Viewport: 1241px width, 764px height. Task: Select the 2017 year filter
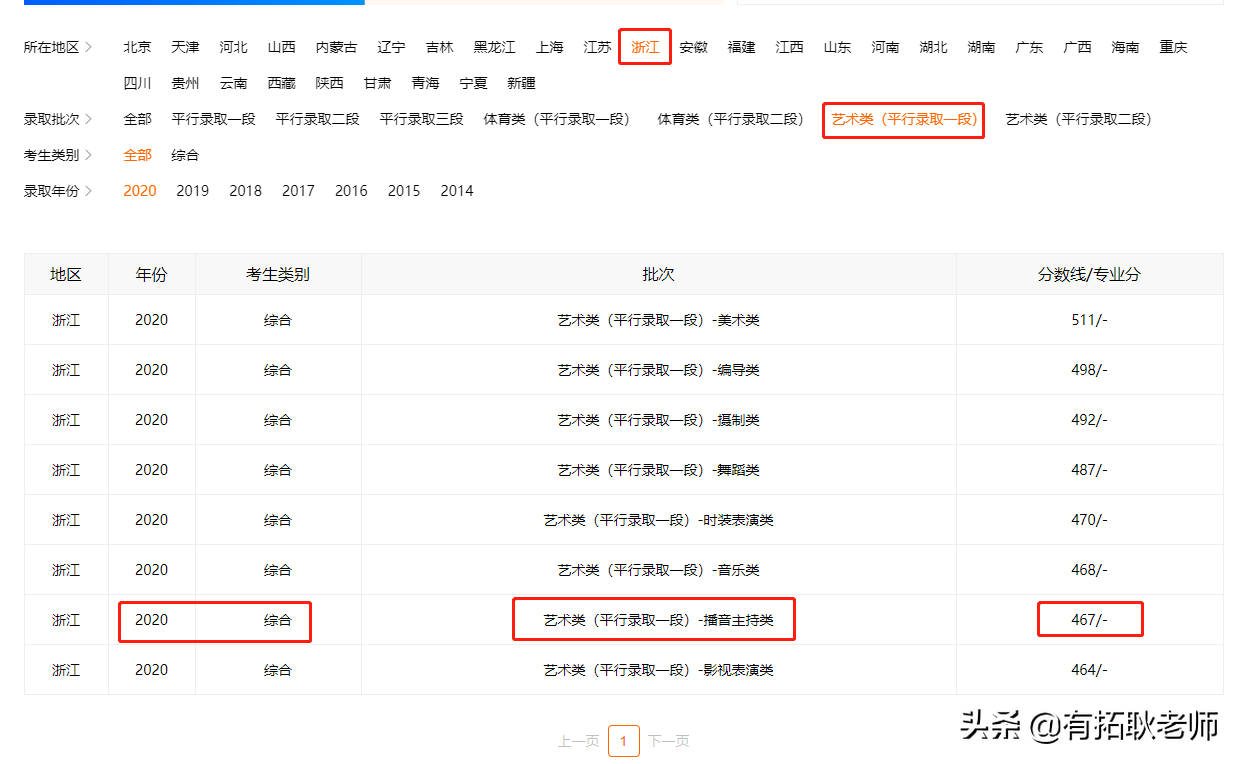pos(298,190)
